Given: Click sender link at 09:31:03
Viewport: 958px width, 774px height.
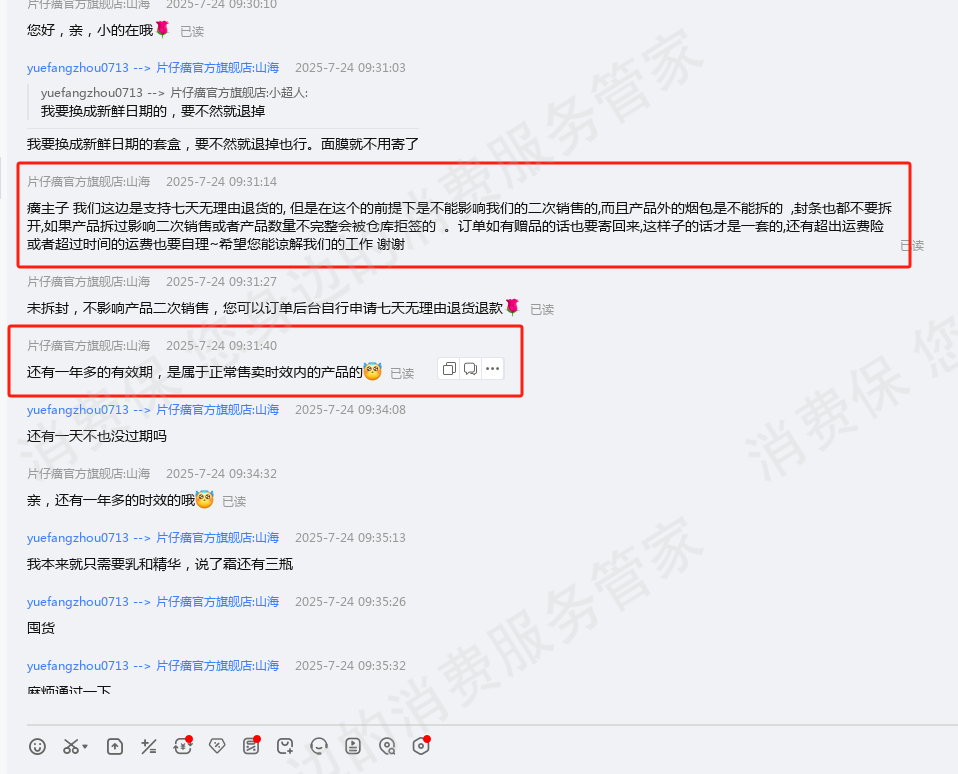Looking at the screenshot, I should click(x=153, y=68).
